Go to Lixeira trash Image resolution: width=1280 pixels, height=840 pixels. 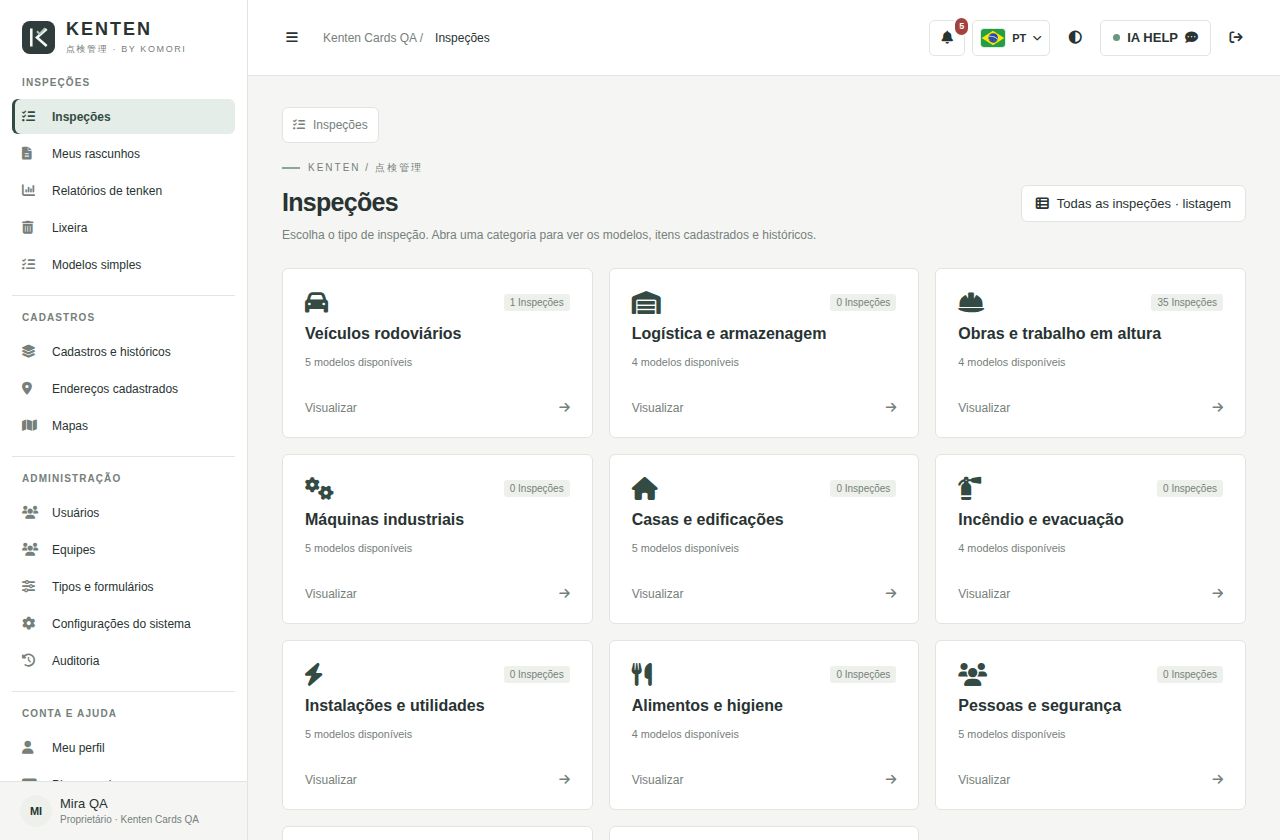click(123, 228)
